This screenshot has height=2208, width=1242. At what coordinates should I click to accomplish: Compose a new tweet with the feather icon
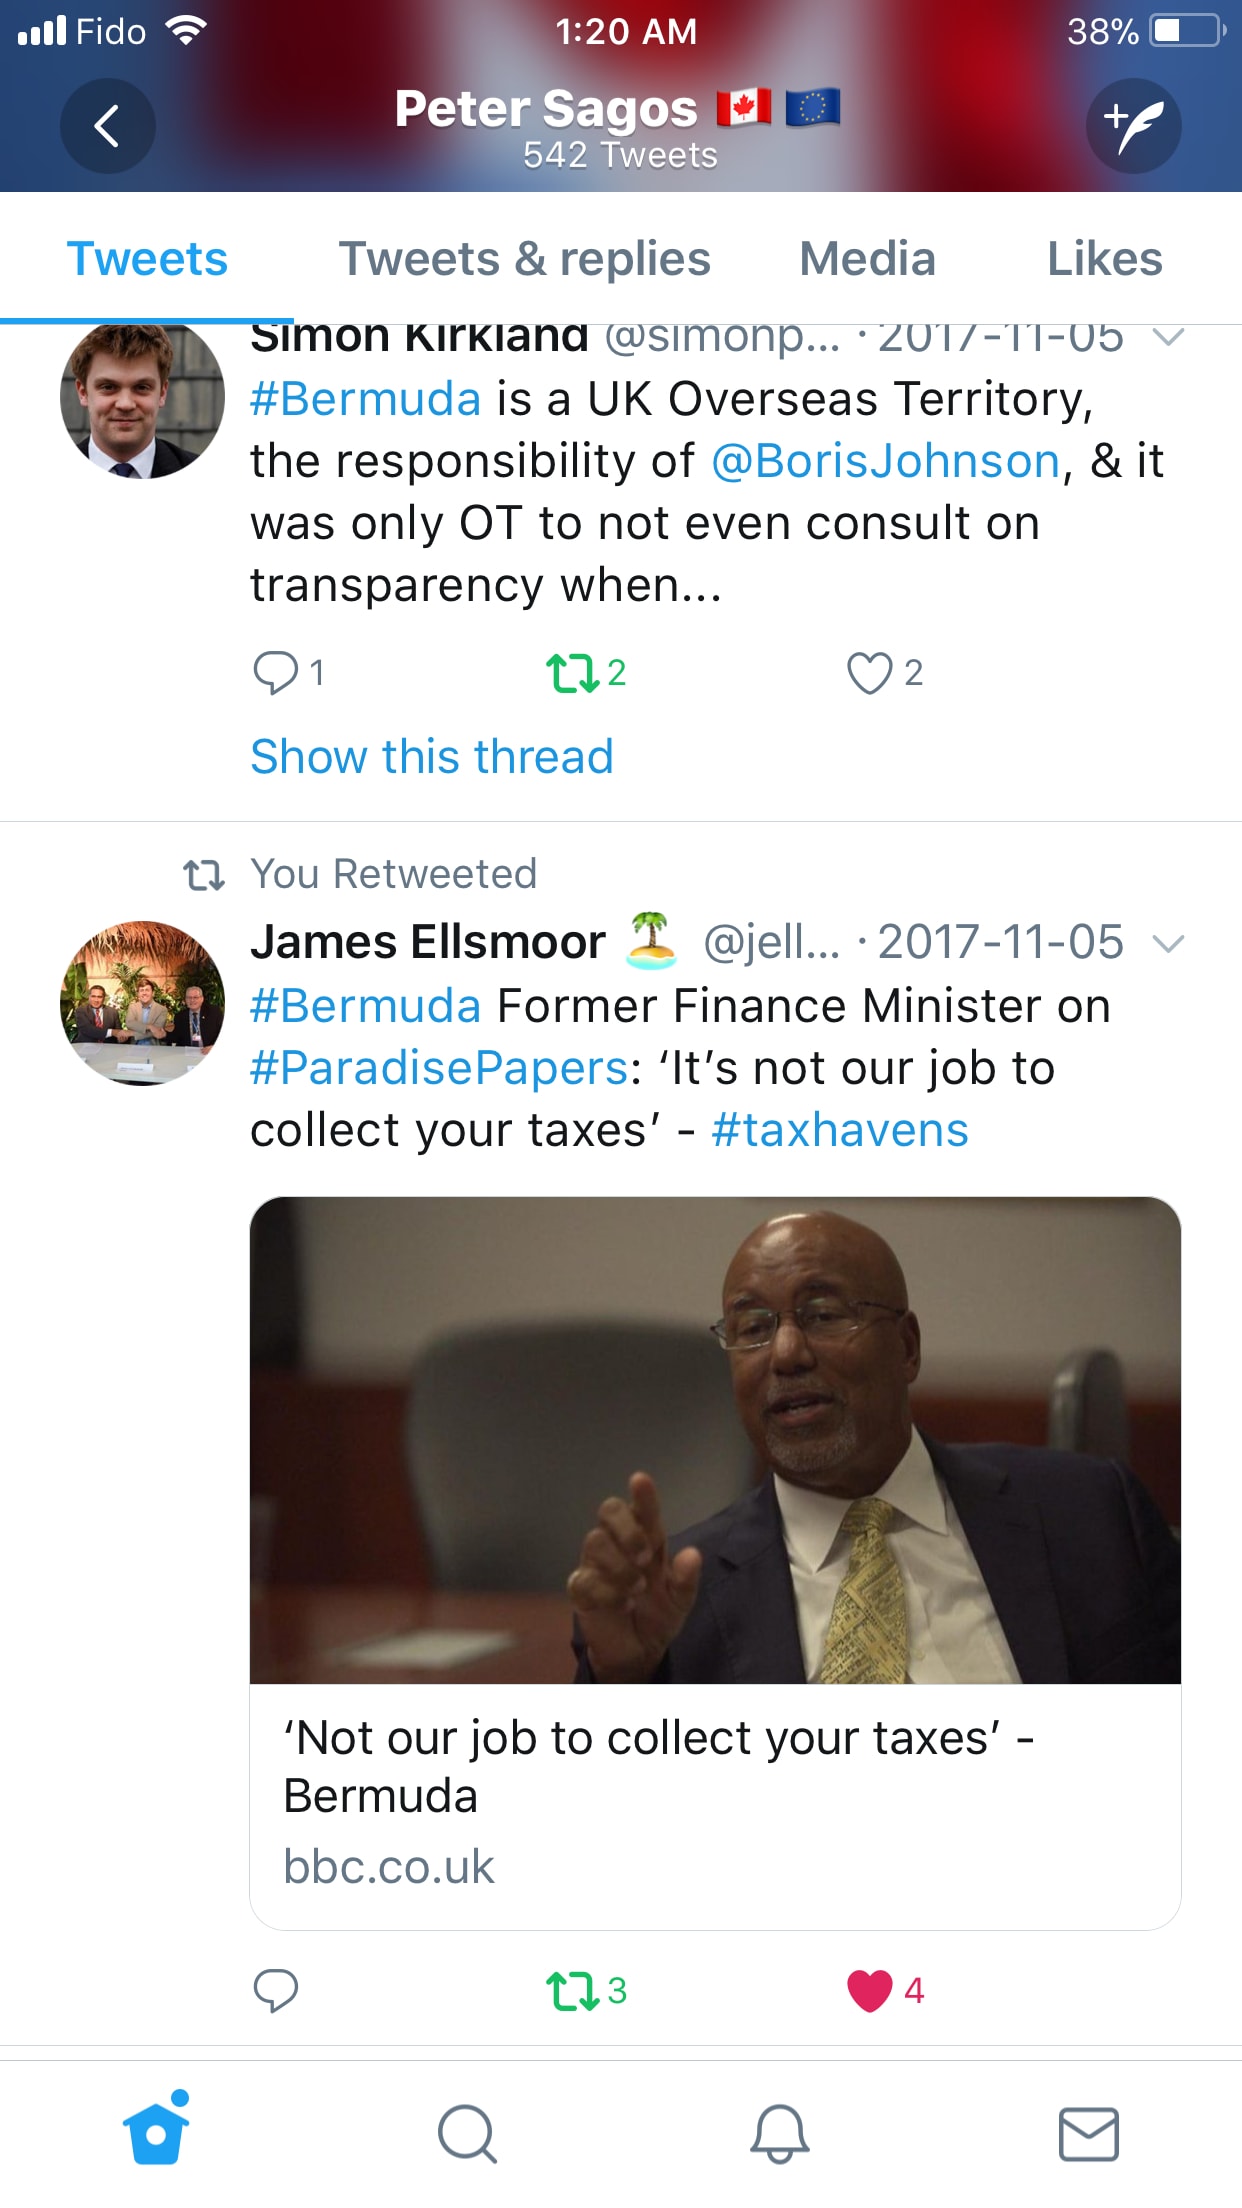click(1134, 126)
